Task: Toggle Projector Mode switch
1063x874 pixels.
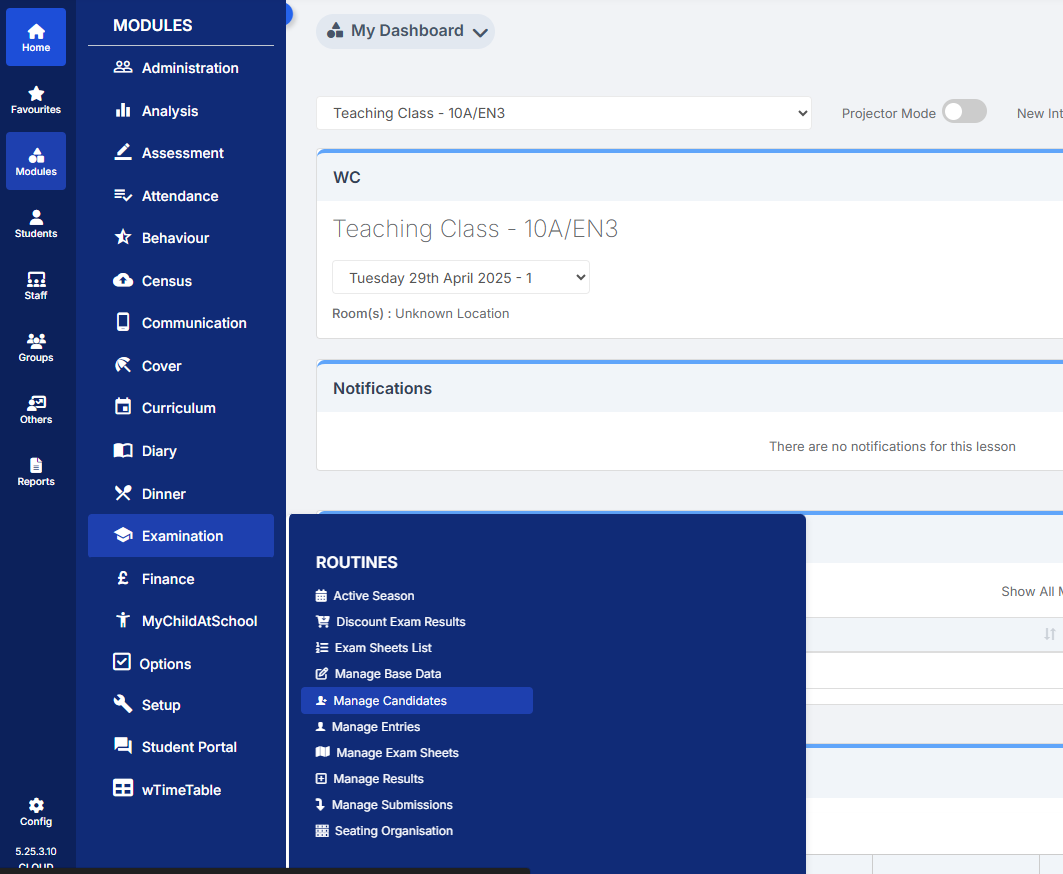Action: [964, 112]
